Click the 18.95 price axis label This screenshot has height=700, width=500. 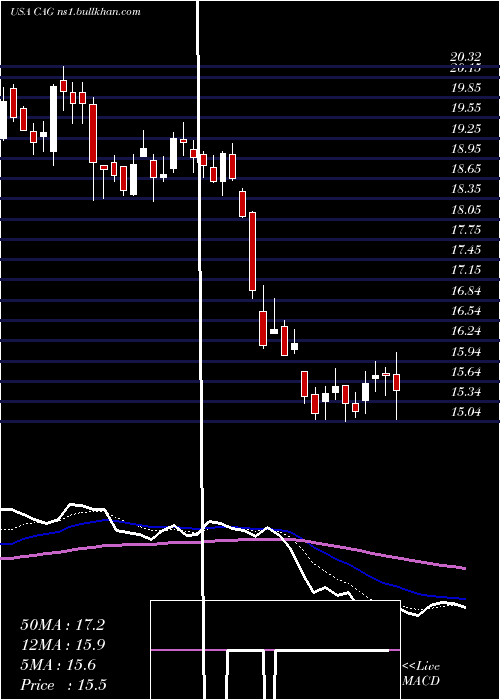(x=466, y=149)
